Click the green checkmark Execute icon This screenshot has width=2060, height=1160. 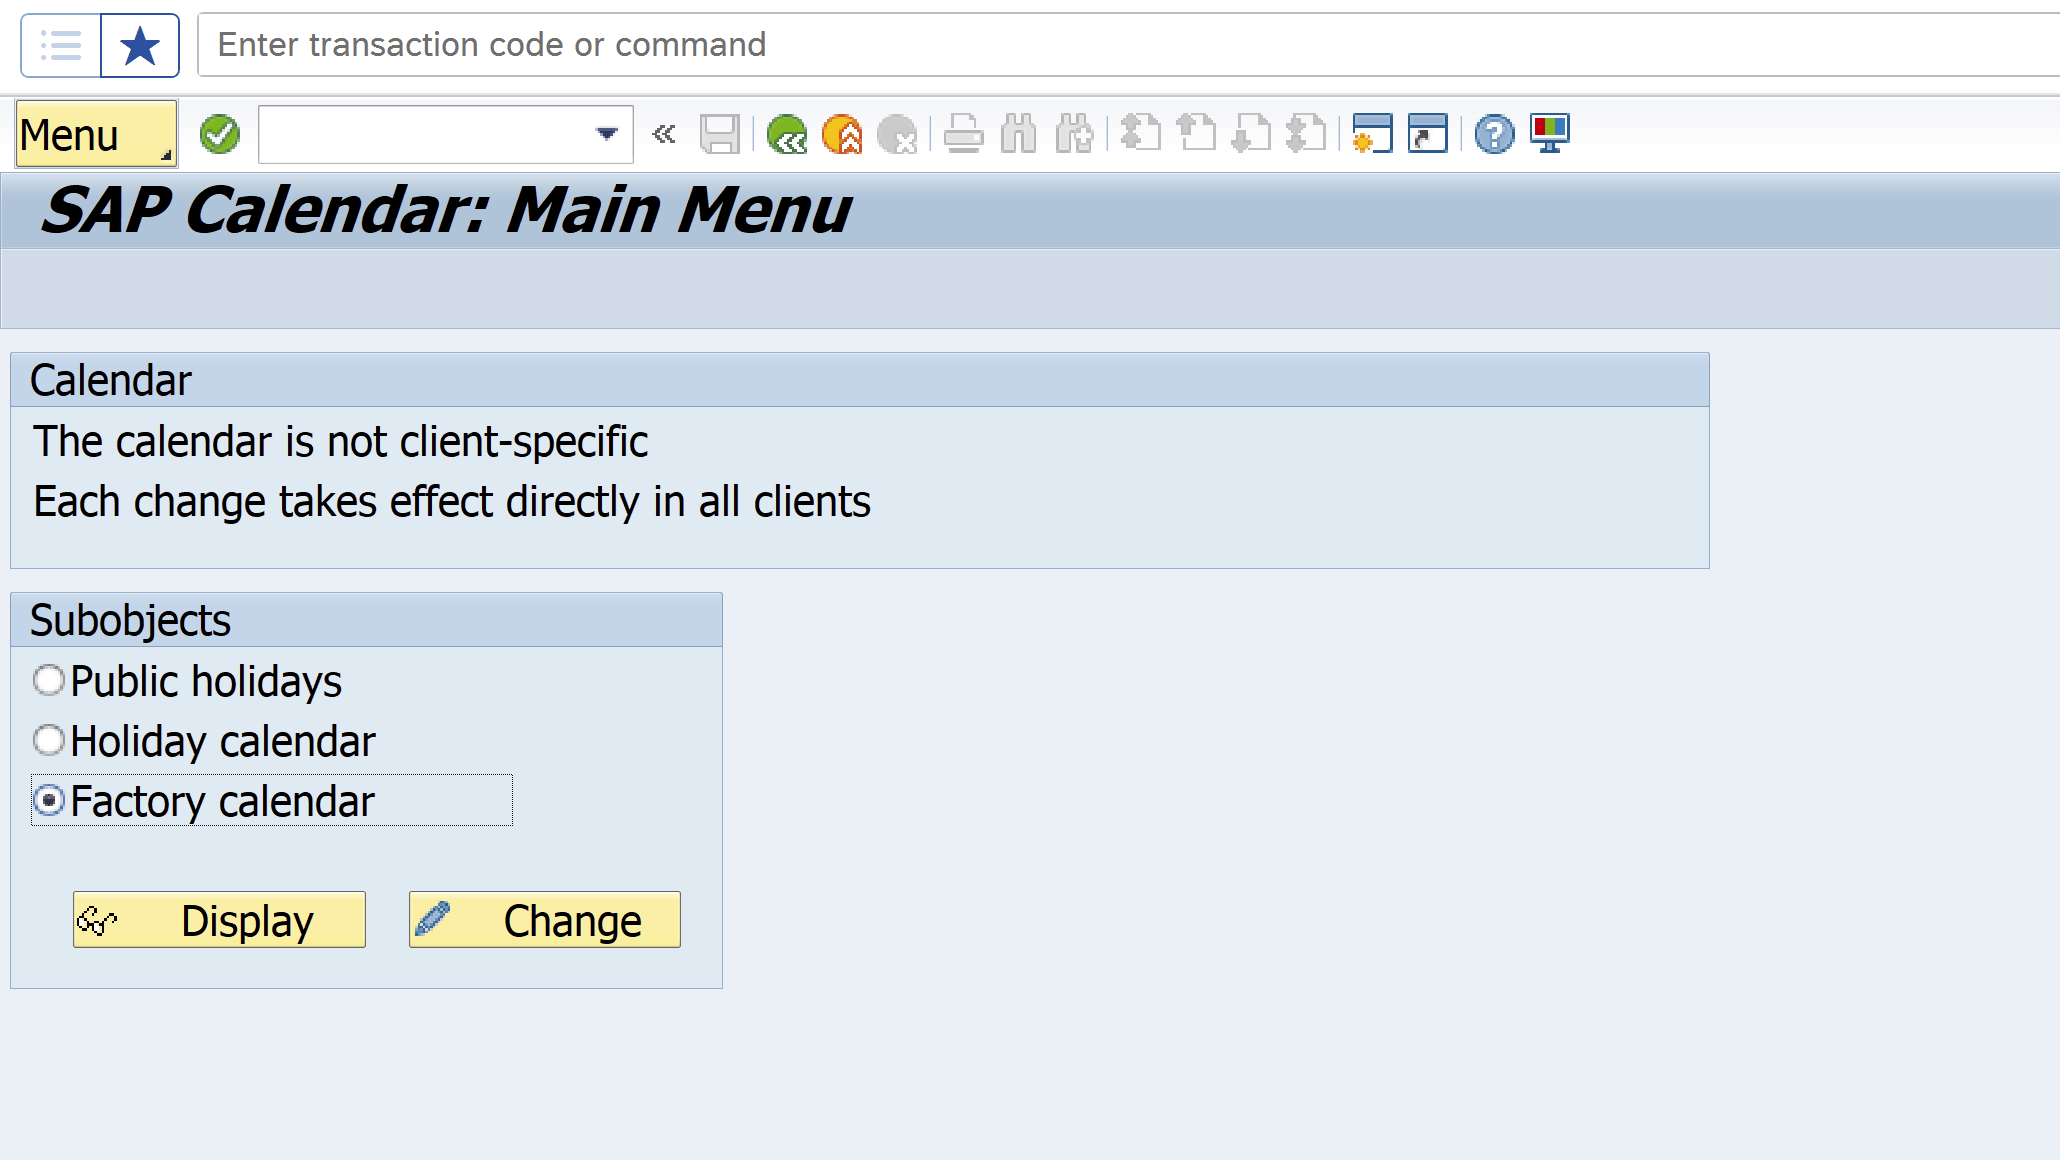(219, 133)
